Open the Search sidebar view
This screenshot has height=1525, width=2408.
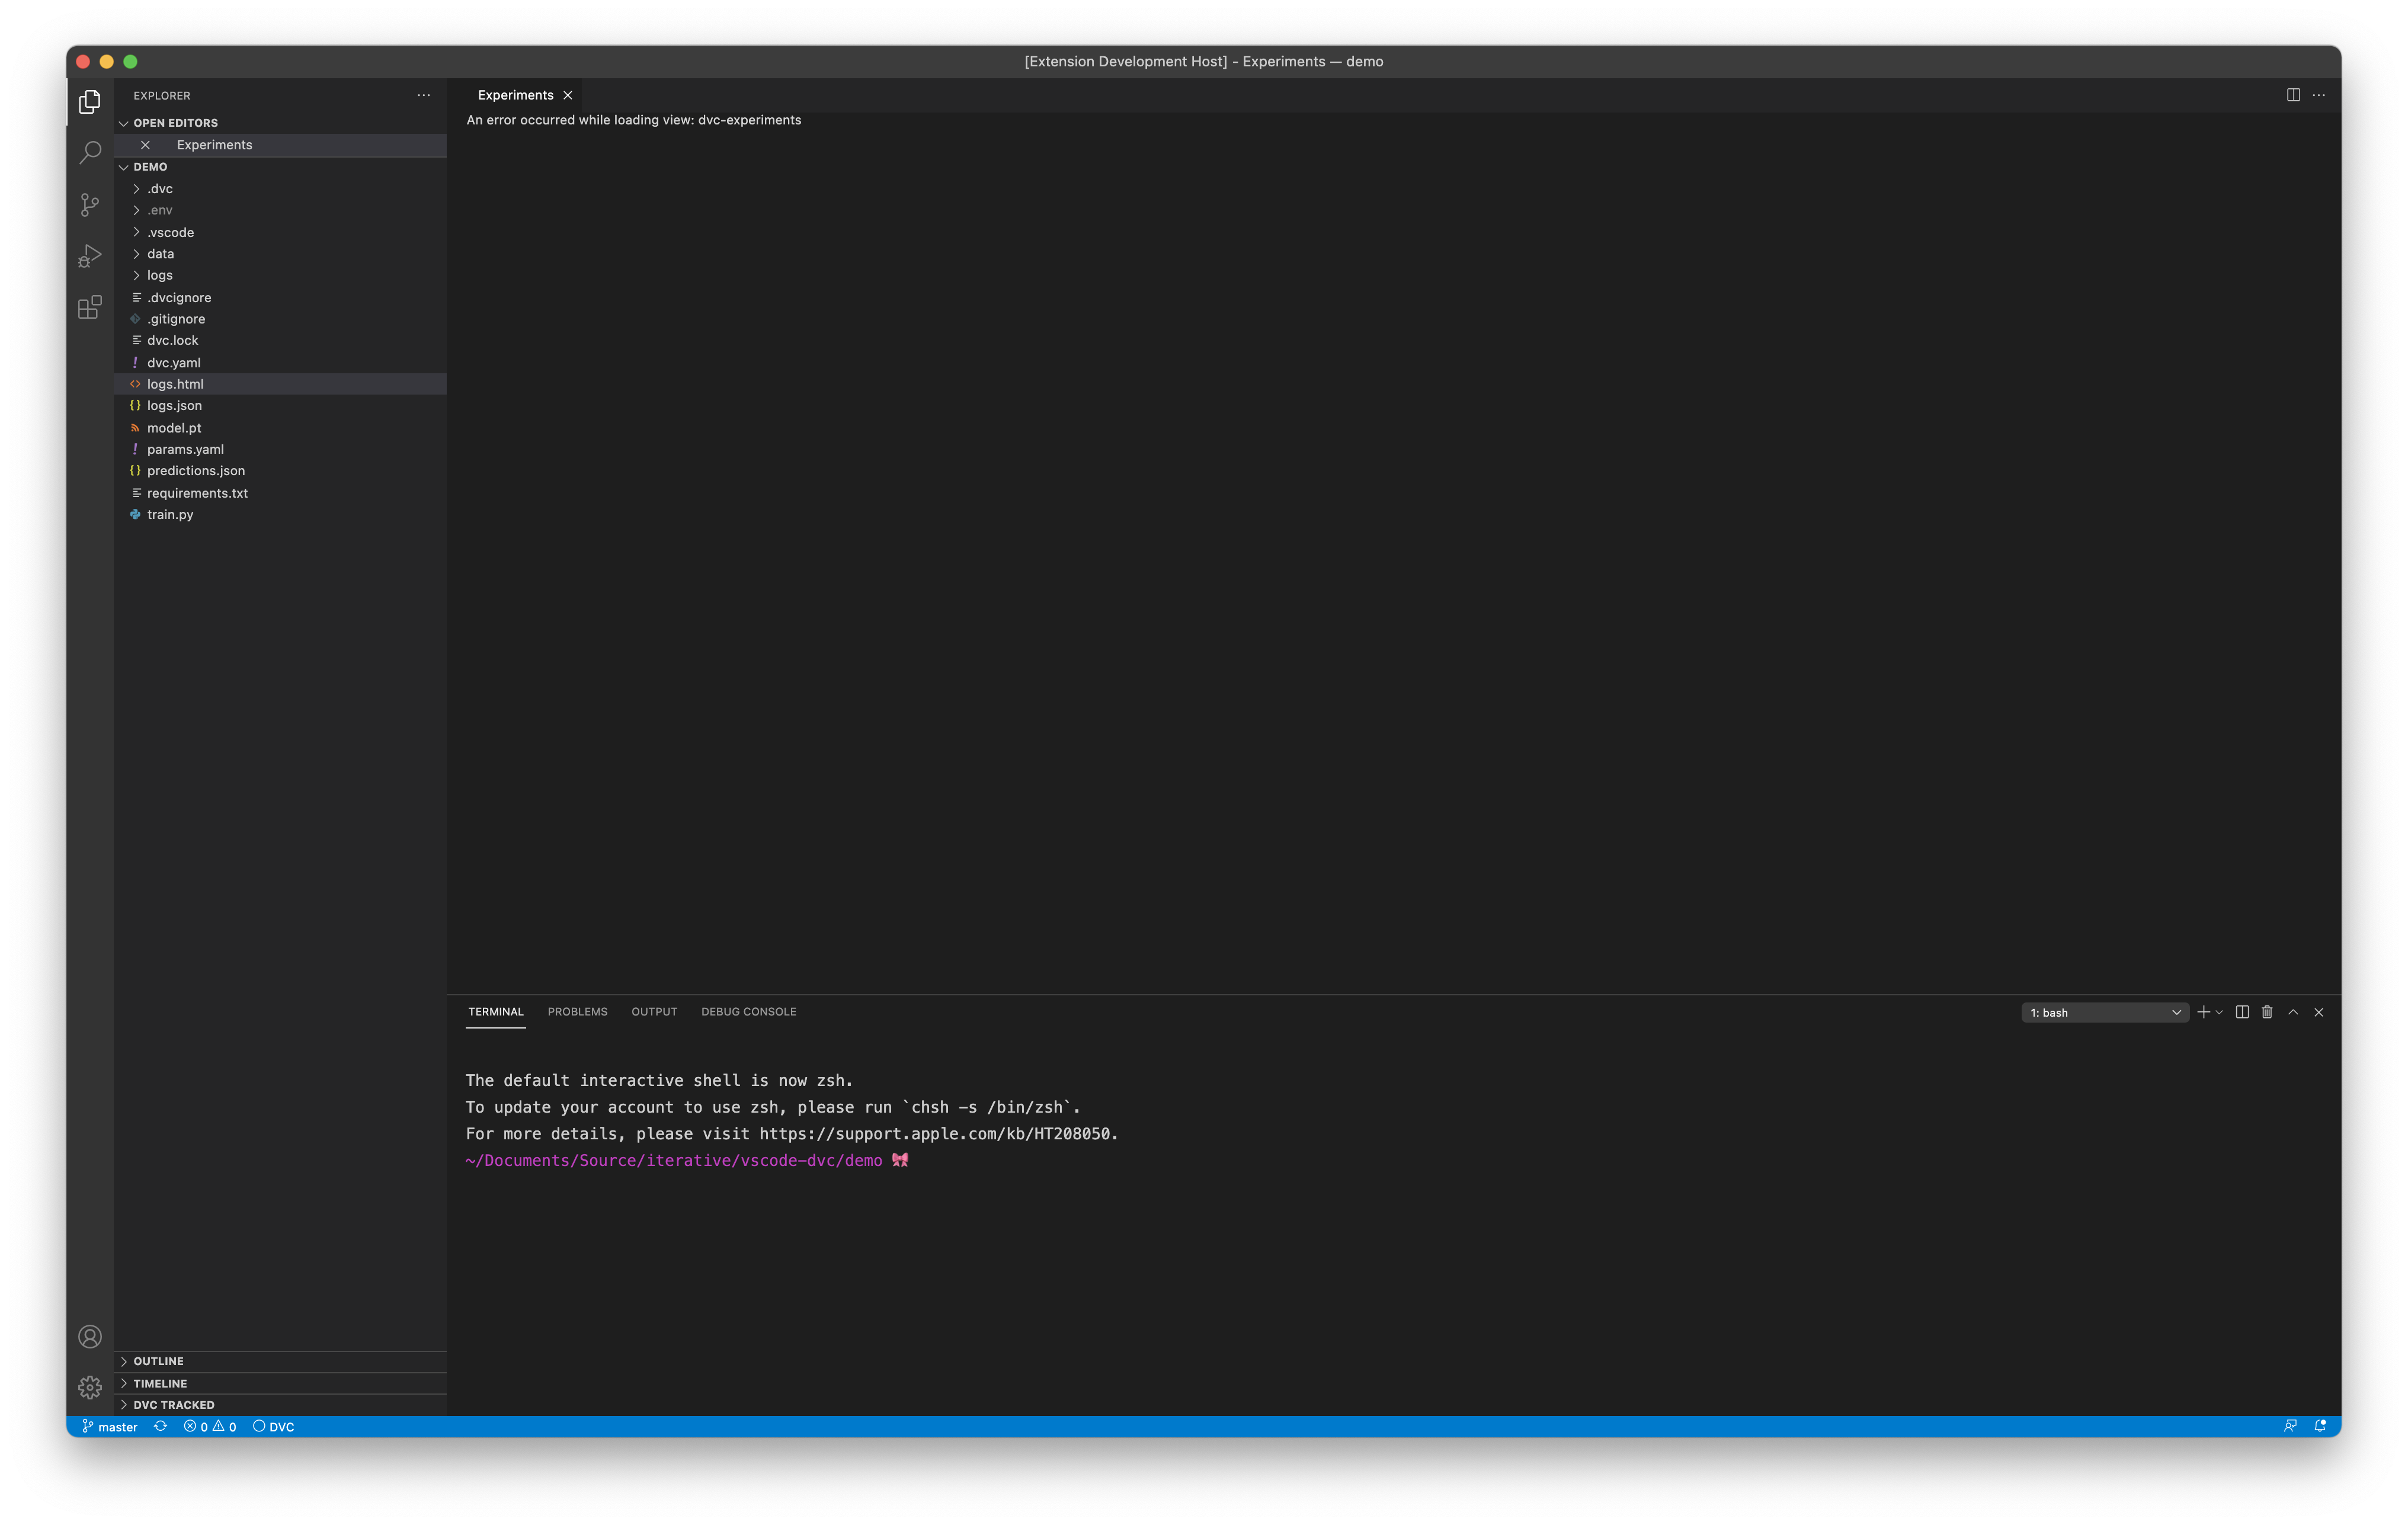(90, 152)
